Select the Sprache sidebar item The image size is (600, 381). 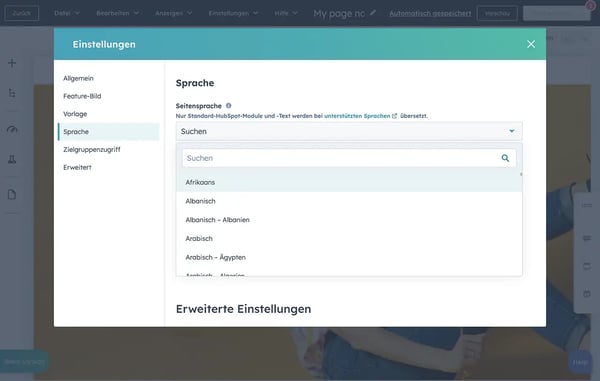click(x=109, y=132)
